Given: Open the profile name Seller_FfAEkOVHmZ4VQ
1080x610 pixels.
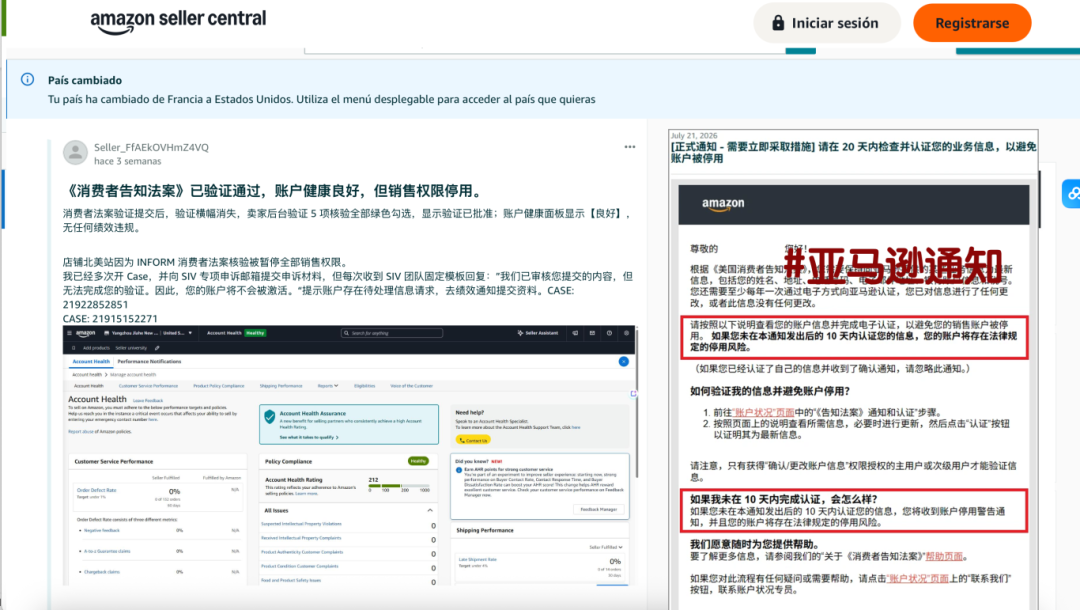Looking at the screenshot, I should click(x=151, y=147).
